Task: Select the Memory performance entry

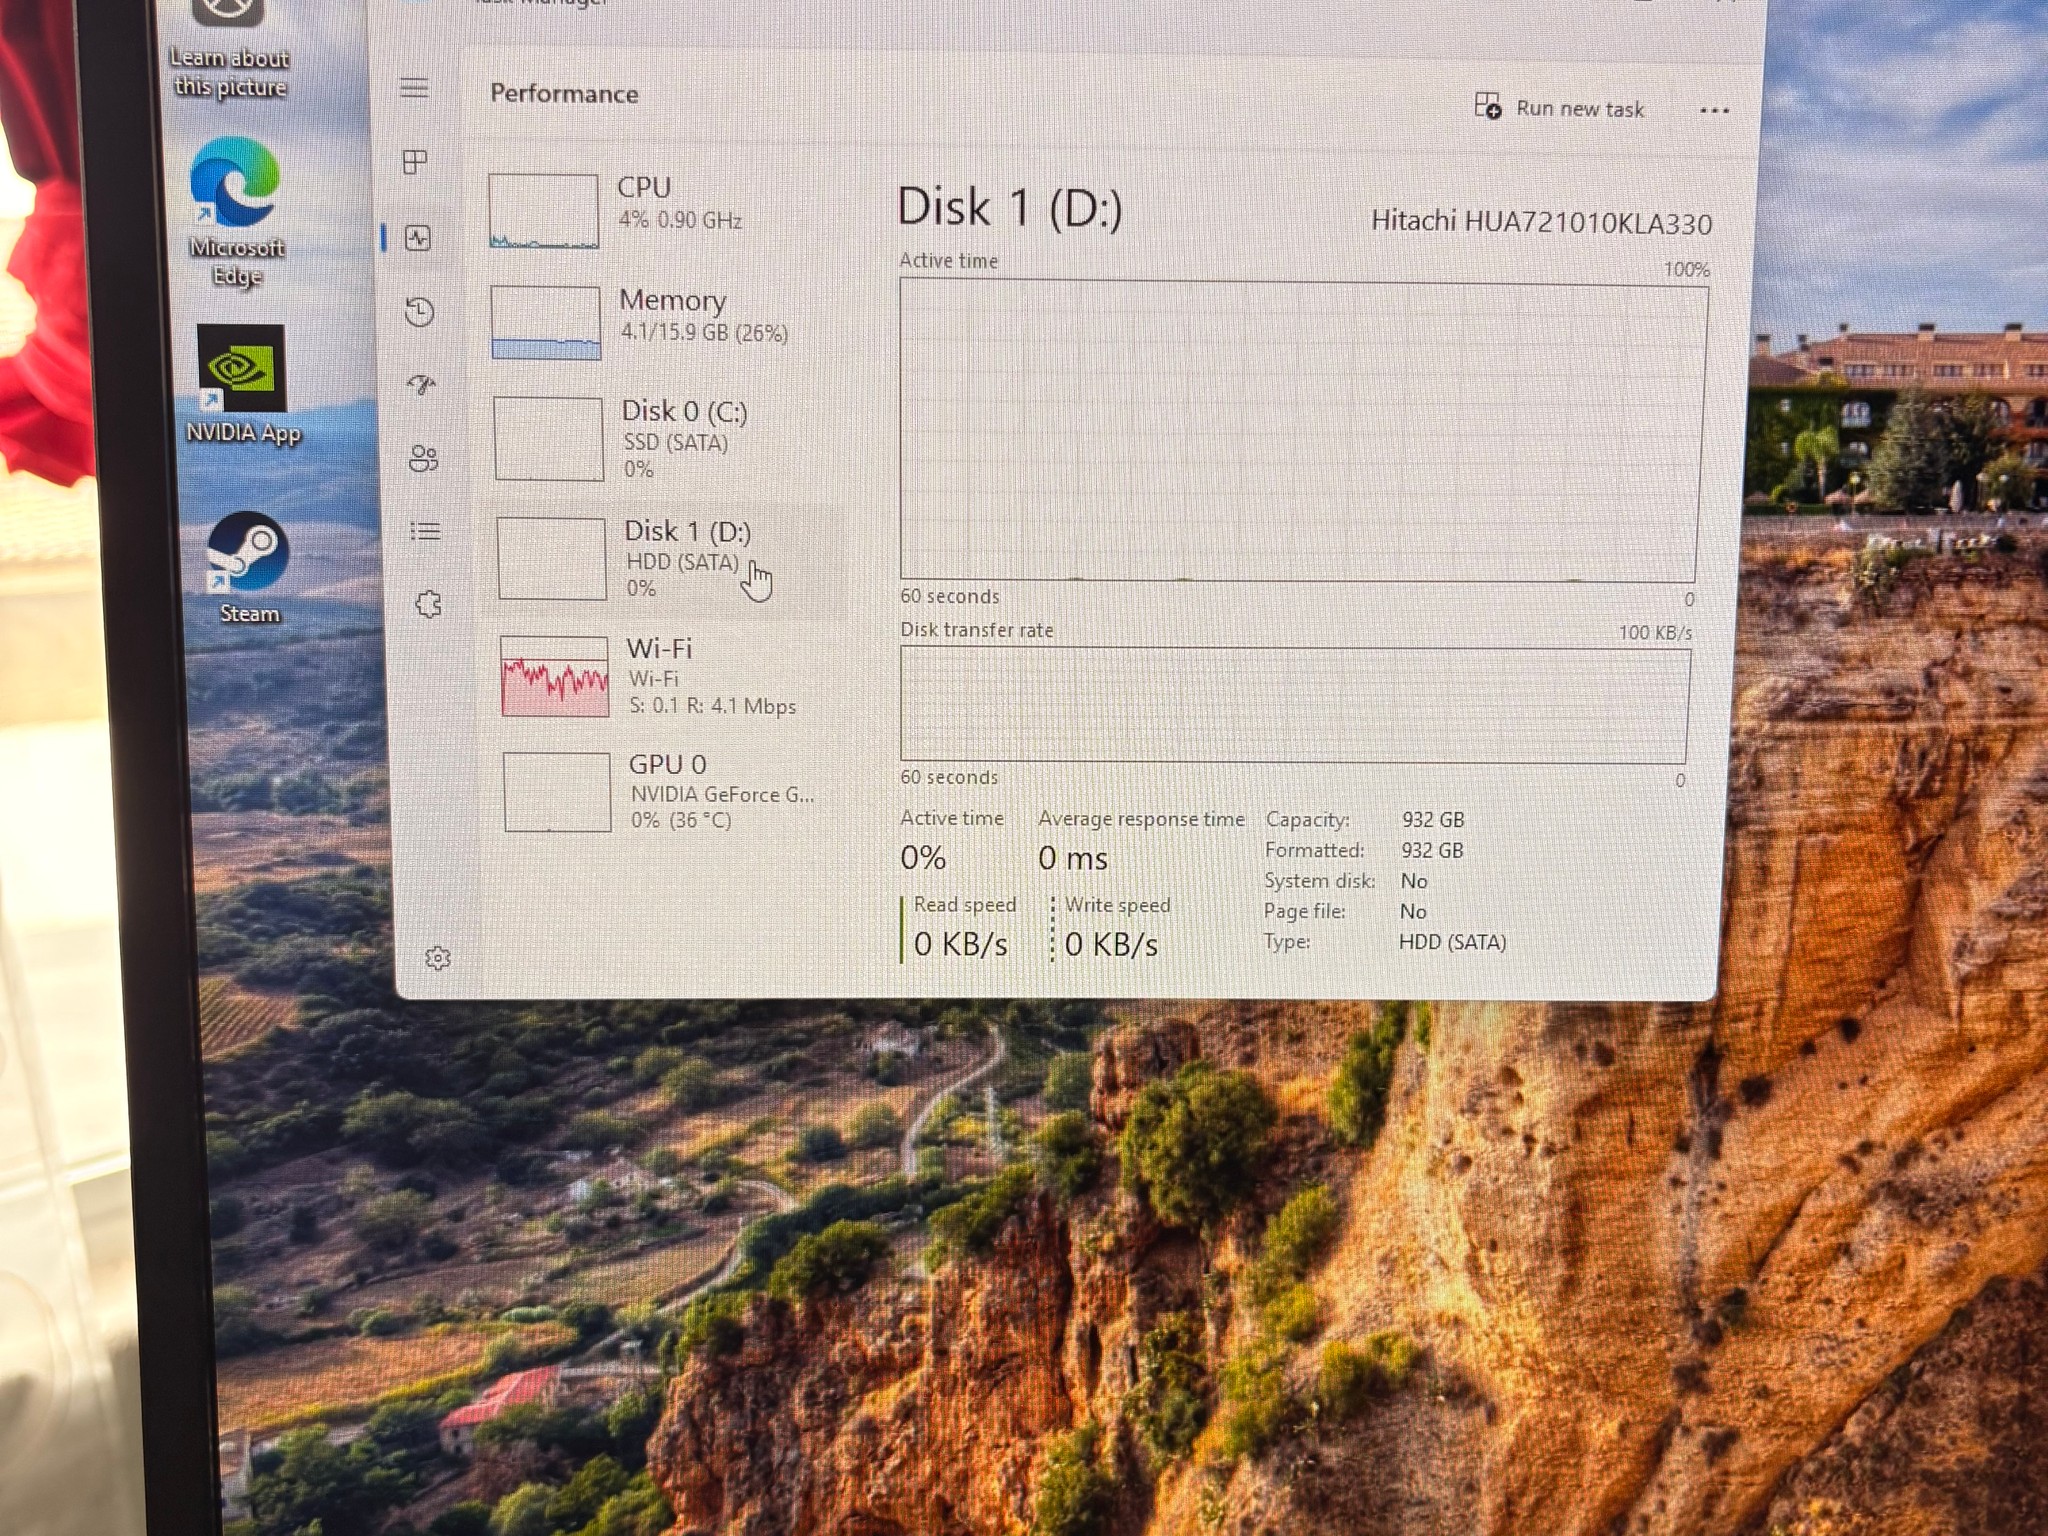Action: (662, 322)
